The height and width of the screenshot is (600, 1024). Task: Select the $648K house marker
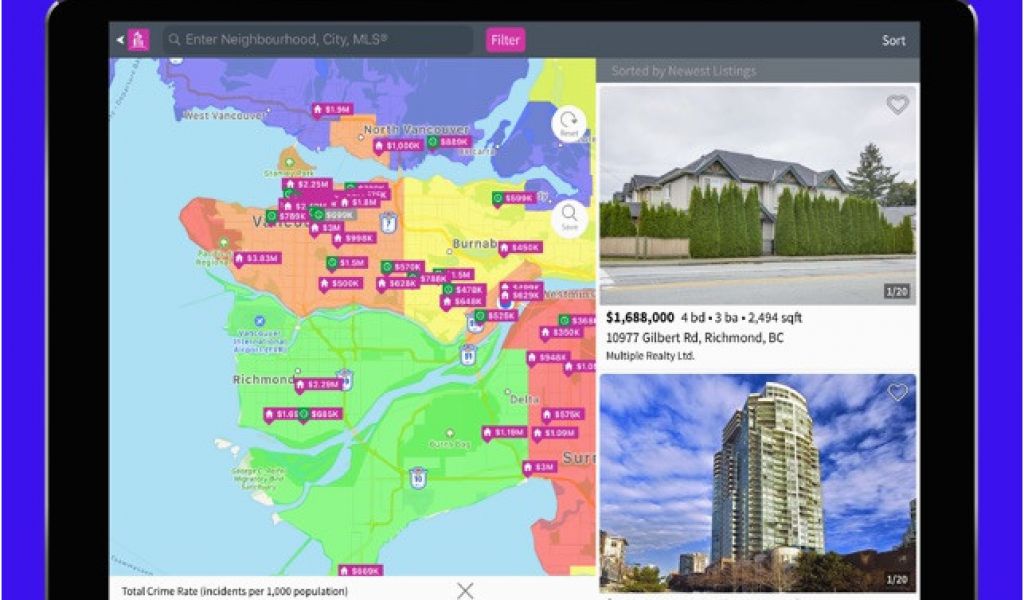463,302
